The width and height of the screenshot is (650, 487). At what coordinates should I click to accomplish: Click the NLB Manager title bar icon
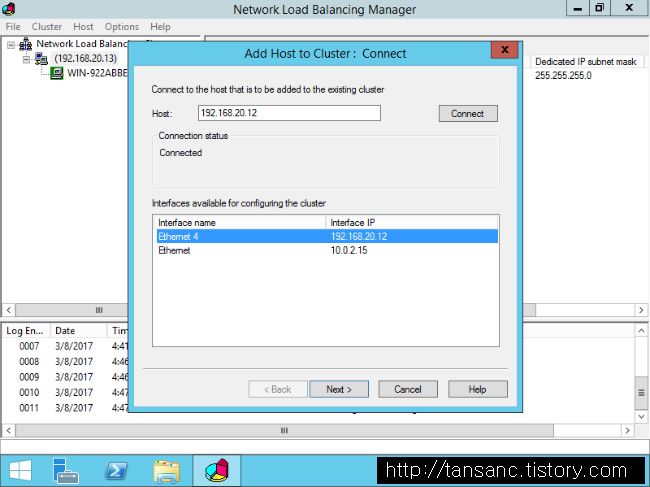pyautogui.click(x=9, y=9)
